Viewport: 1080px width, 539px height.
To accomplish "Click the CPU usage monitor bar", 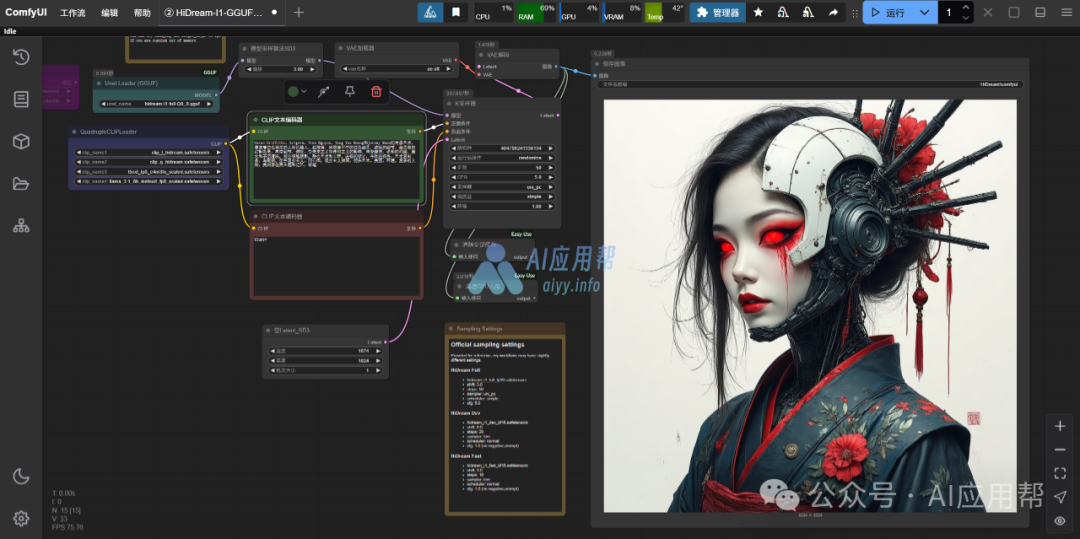I will pos(494,12).
